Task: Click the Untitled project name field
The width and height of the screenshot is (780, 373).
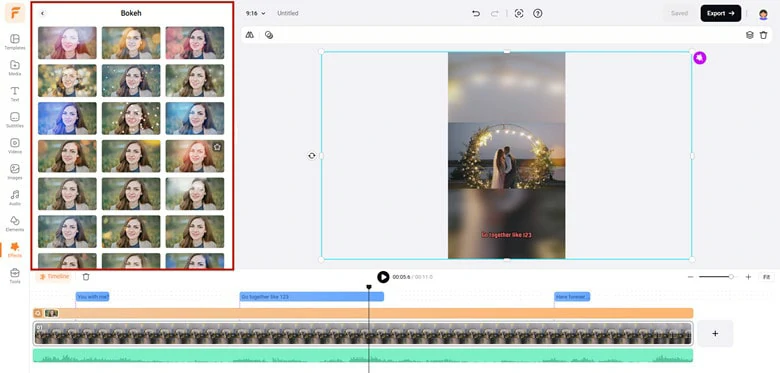Action: 288,13
